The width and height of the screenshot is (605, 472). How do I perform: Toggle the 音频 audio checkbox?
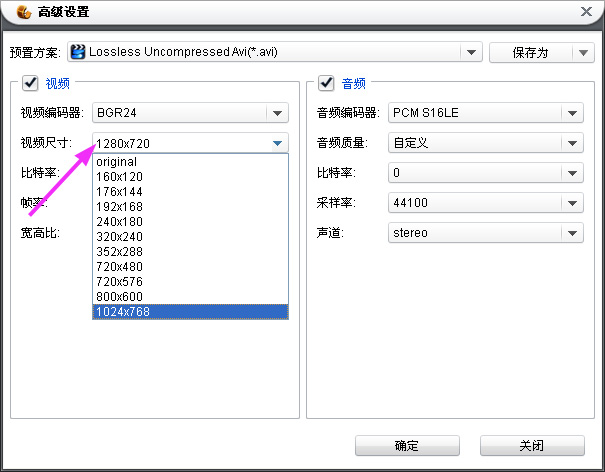point(326,83)
